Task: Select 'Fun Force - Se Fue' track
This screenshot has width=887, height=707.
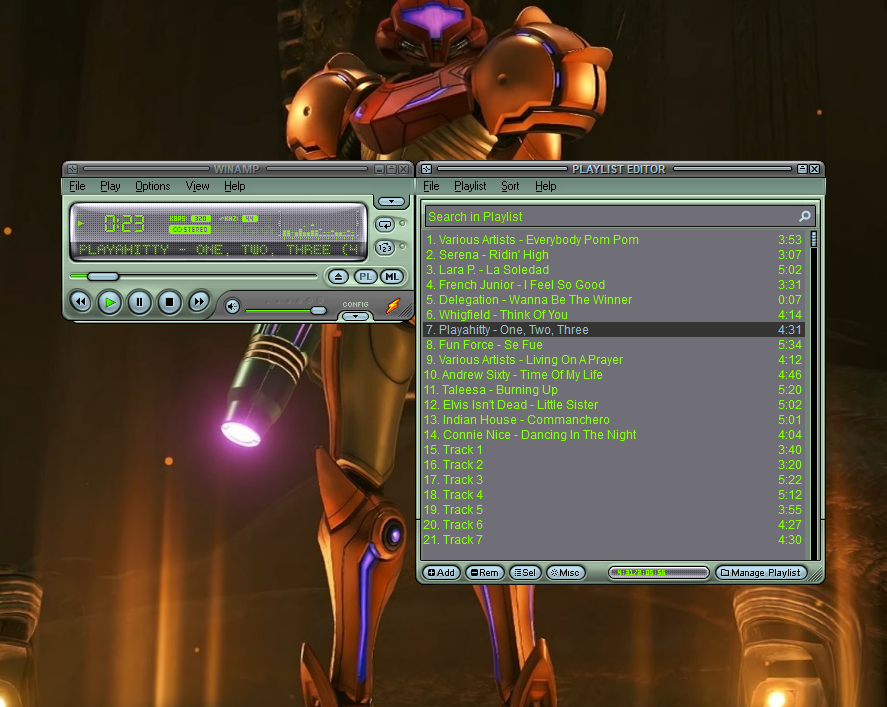Action: point(613,344)
